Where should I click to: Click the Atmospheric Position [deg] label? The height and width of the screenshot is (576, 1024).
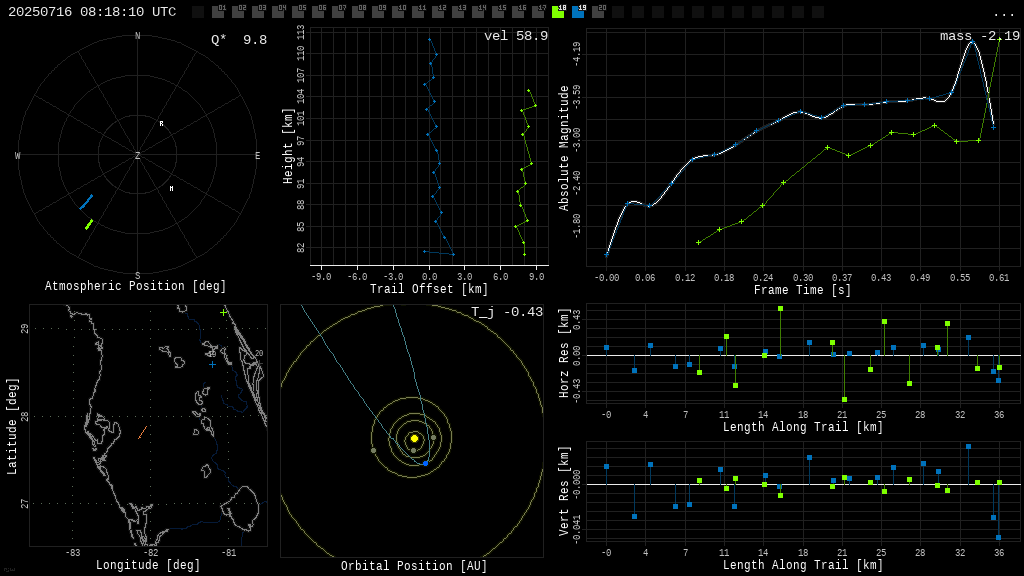pos(135,286)
